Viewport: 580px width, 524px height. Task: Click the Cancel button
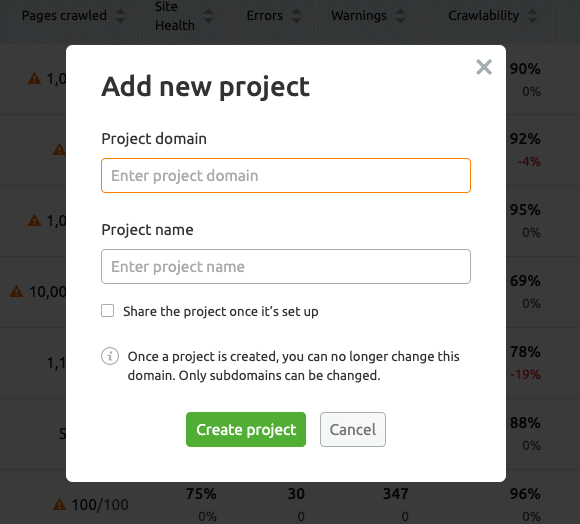[353, 430]
